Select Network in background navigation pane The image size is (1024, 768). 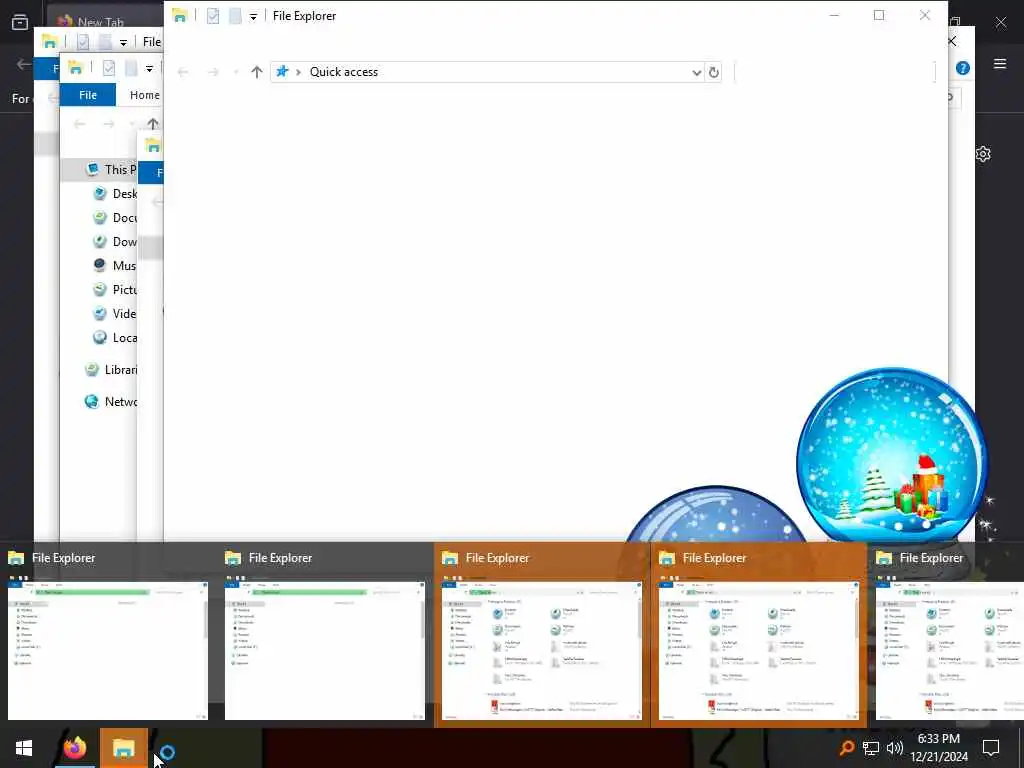click(x=111, y=402)
